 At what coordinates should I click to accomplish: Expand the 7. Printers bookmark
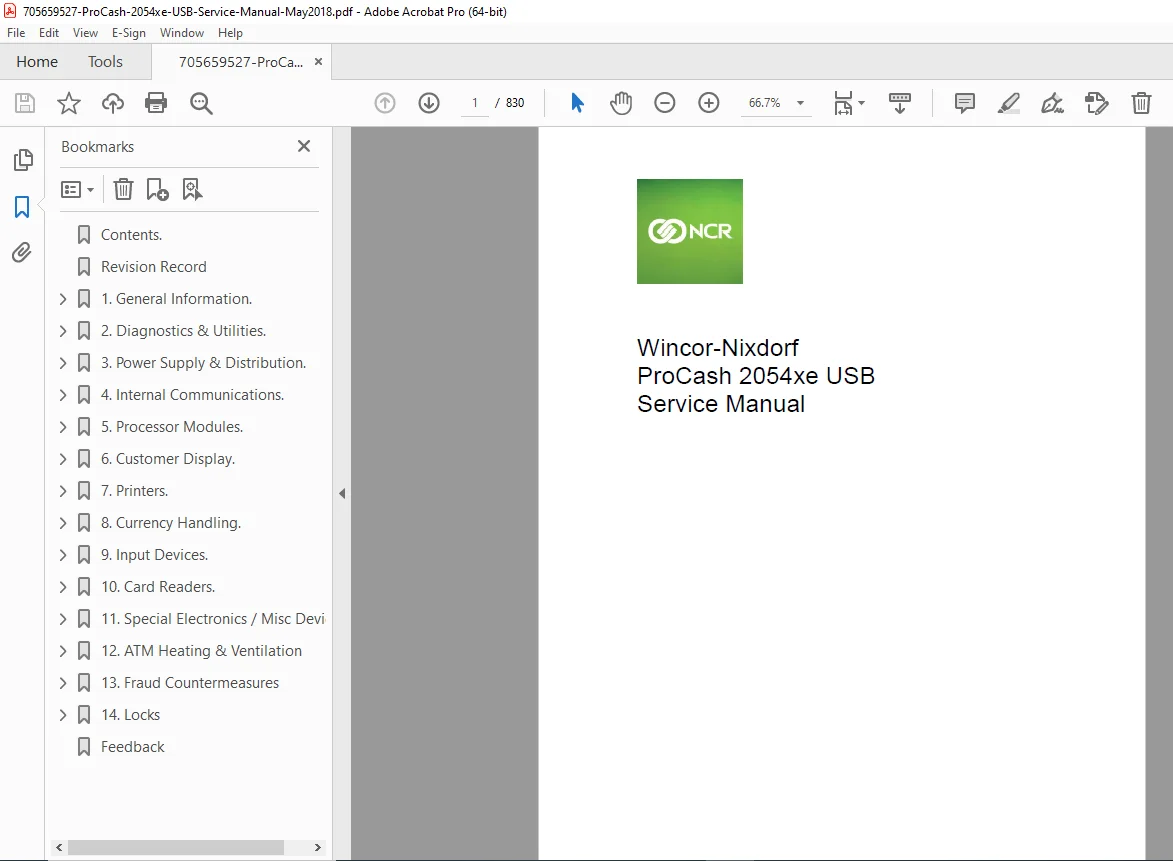pyautogui.click(x=63, y=491)
